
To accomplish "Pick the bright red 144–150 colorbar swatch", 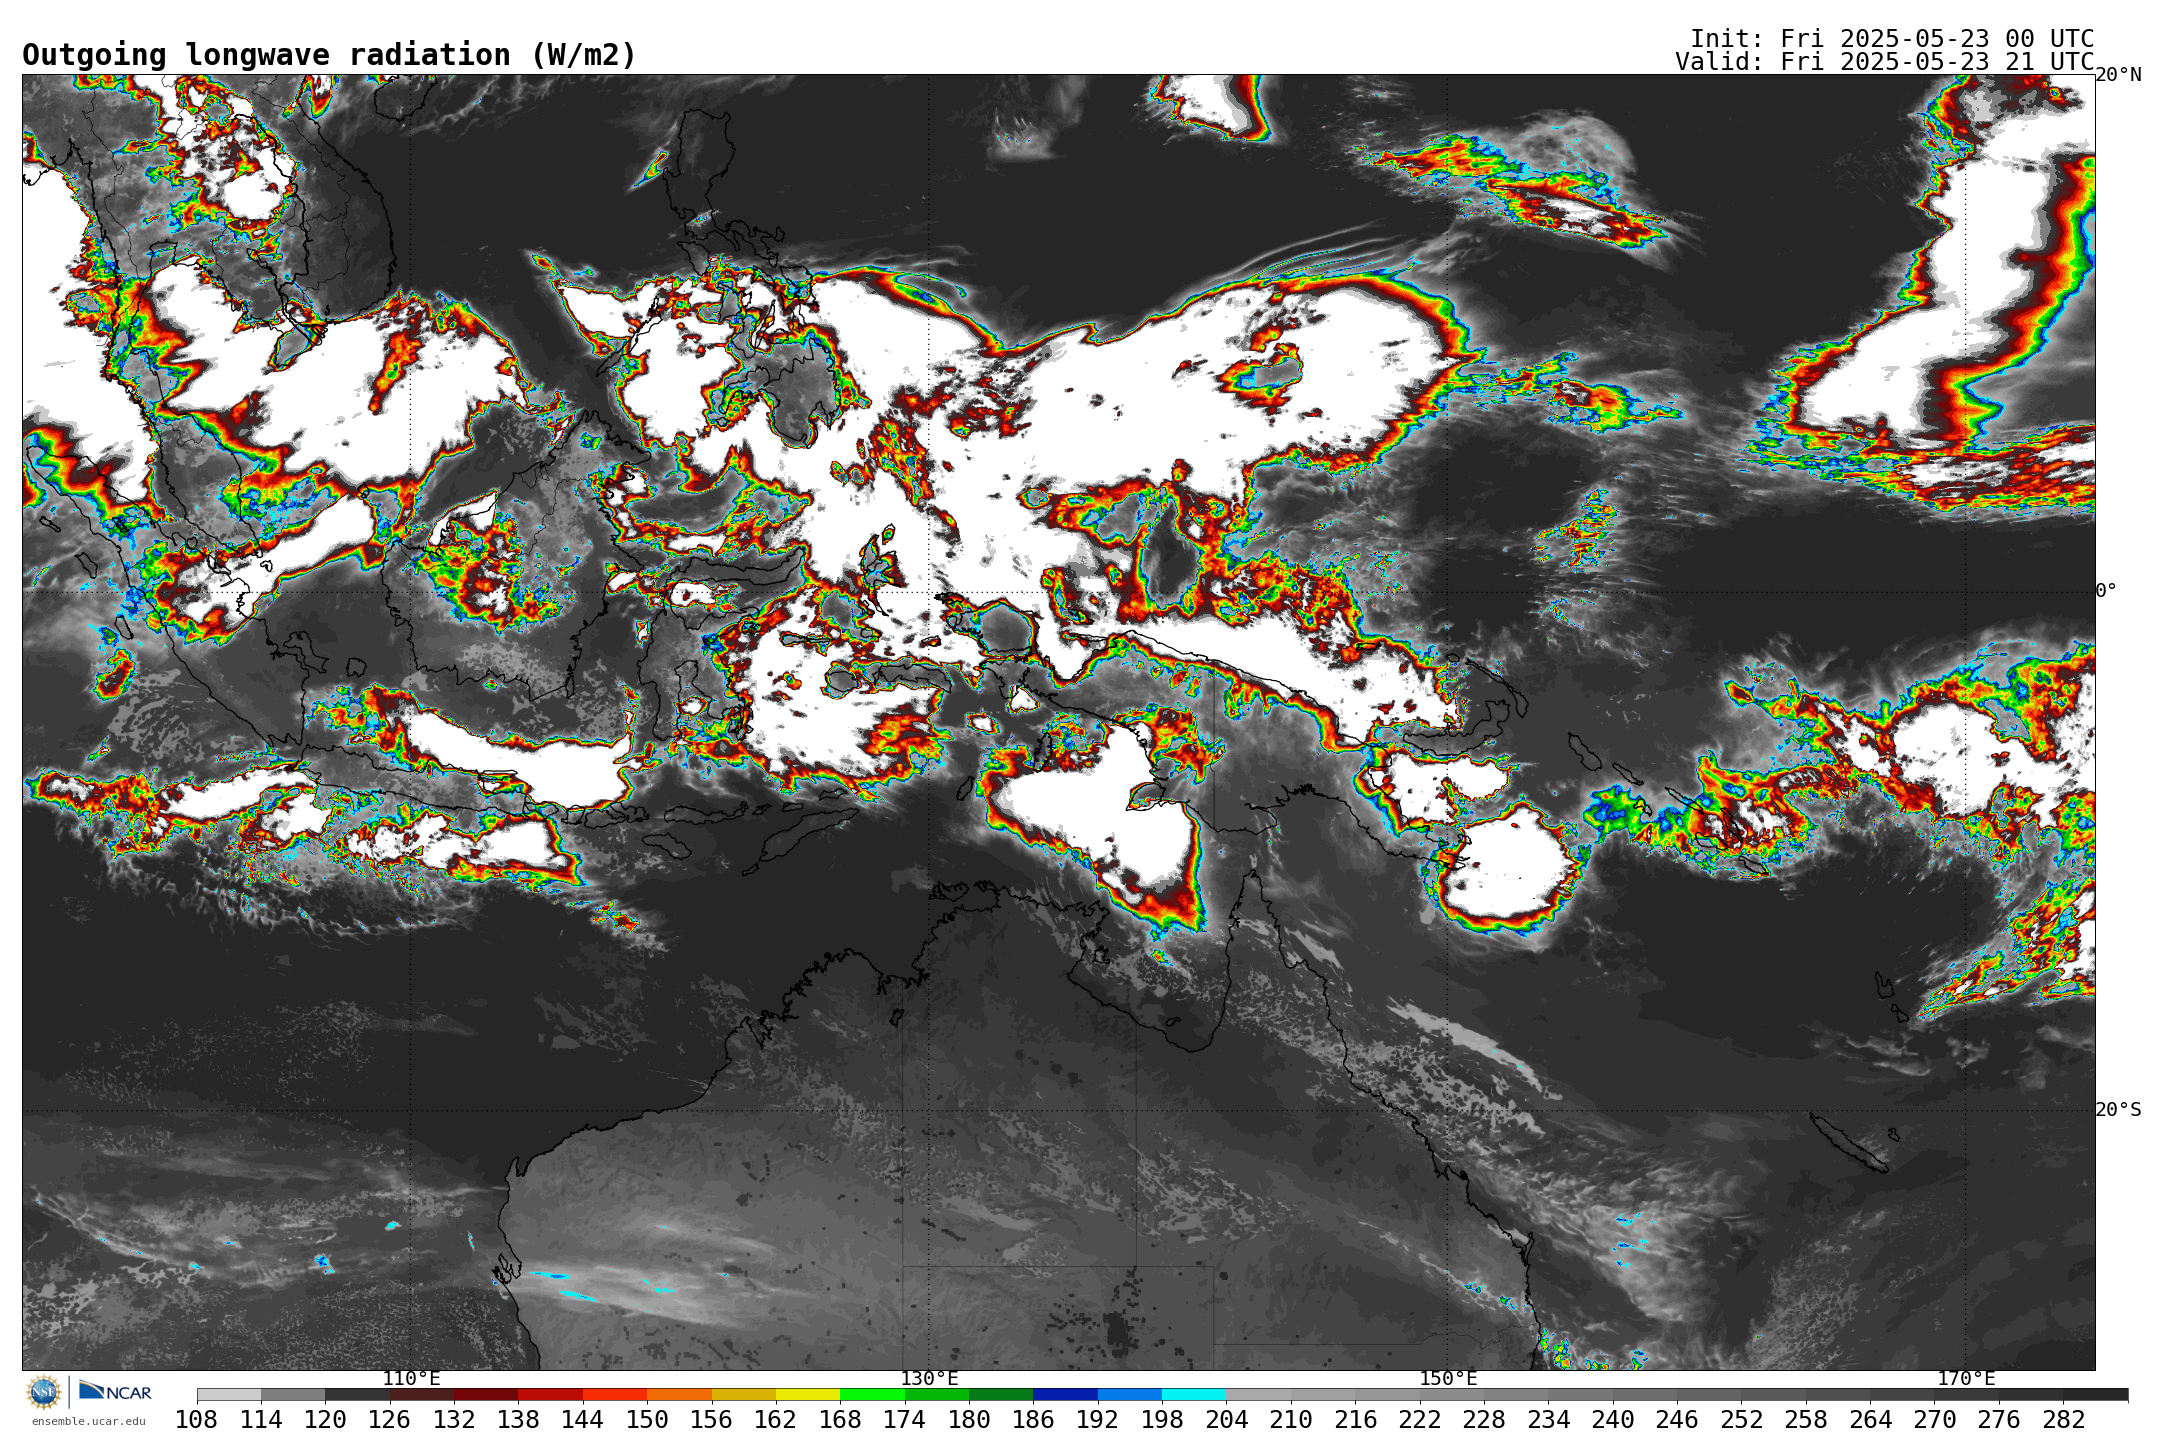I will (x=615, y=1394).
